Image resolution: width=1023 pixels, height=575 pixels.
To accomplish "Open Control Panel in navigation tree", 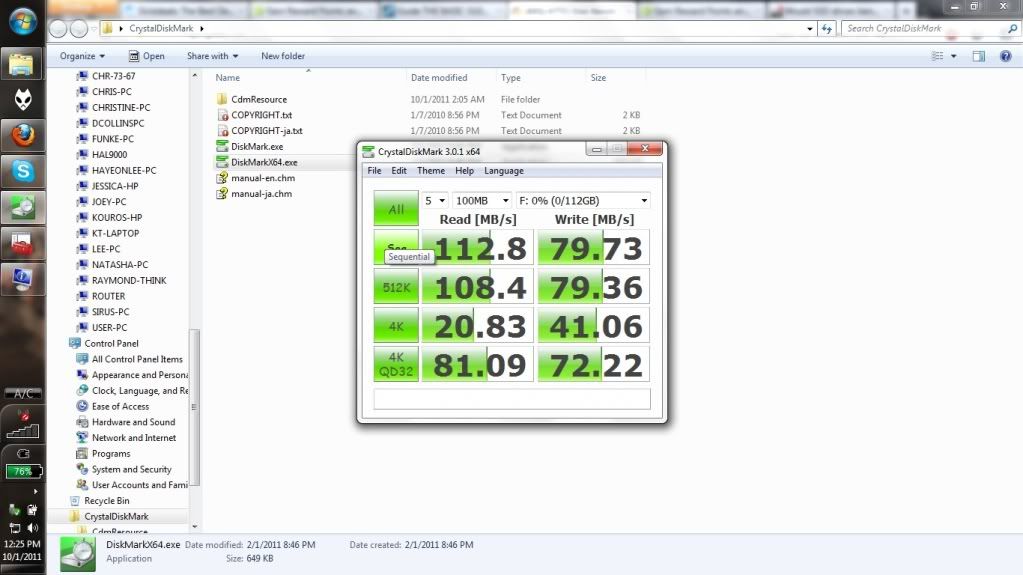I will pyautogui.click(x=111, y=343).
